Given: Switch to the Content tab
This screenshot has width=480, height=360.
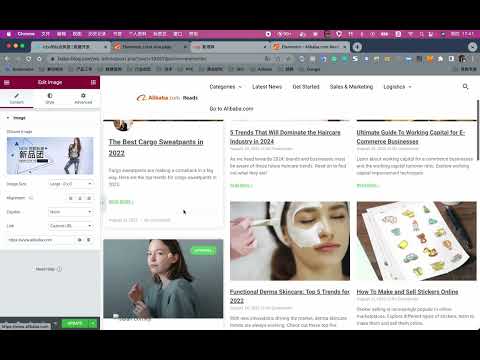Looking at the screenshot, I should (x=17, y=99).
